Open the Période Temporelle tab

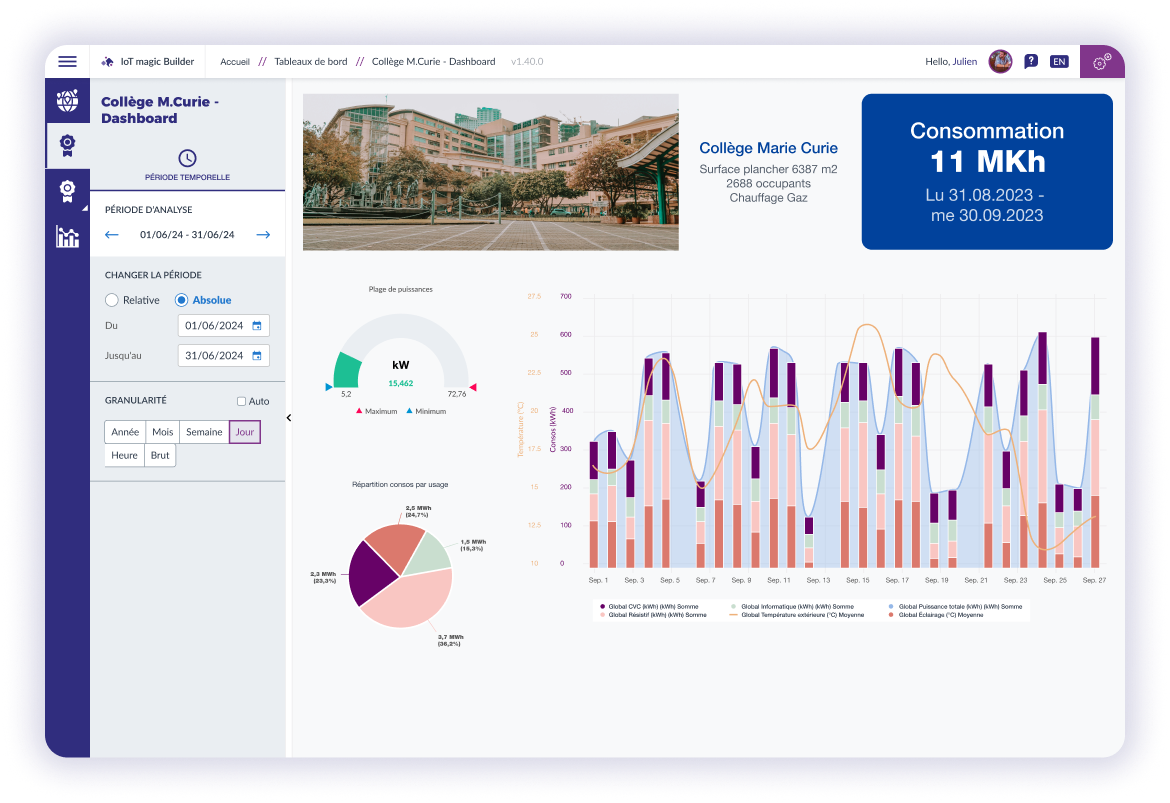(x=187, y=165)
